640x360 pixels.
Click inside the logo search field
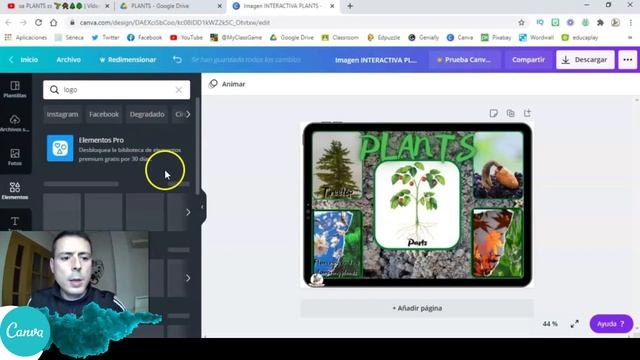pyautogui.click(x=116, y=90)
